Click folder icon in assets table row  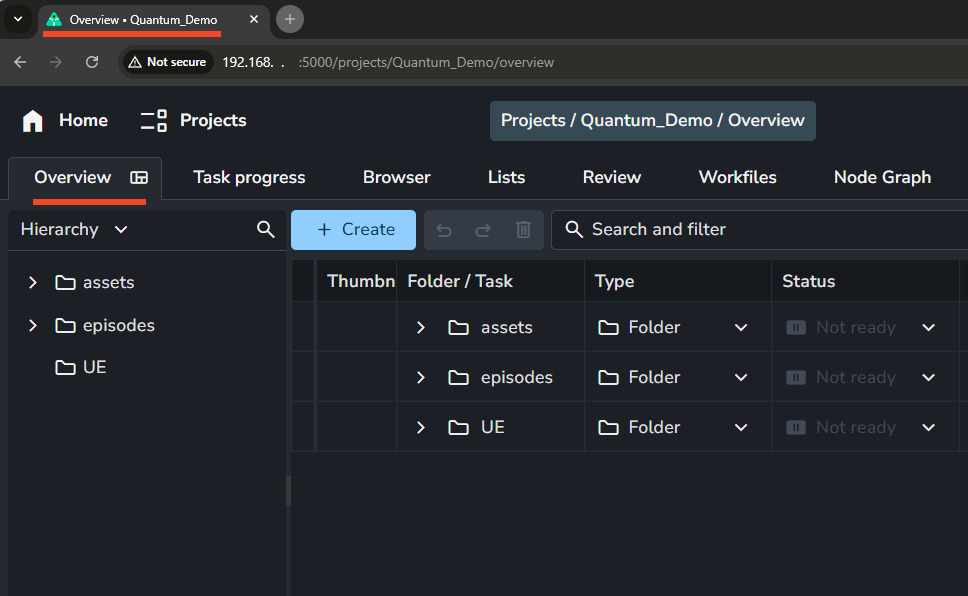tap(458, 327)
